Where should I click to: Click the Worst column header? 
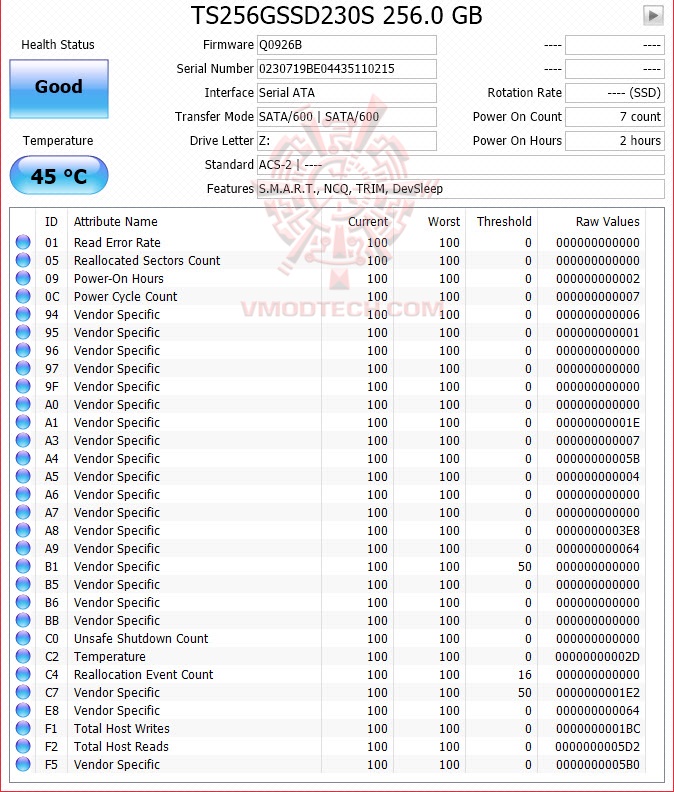(x=444, y=222)
